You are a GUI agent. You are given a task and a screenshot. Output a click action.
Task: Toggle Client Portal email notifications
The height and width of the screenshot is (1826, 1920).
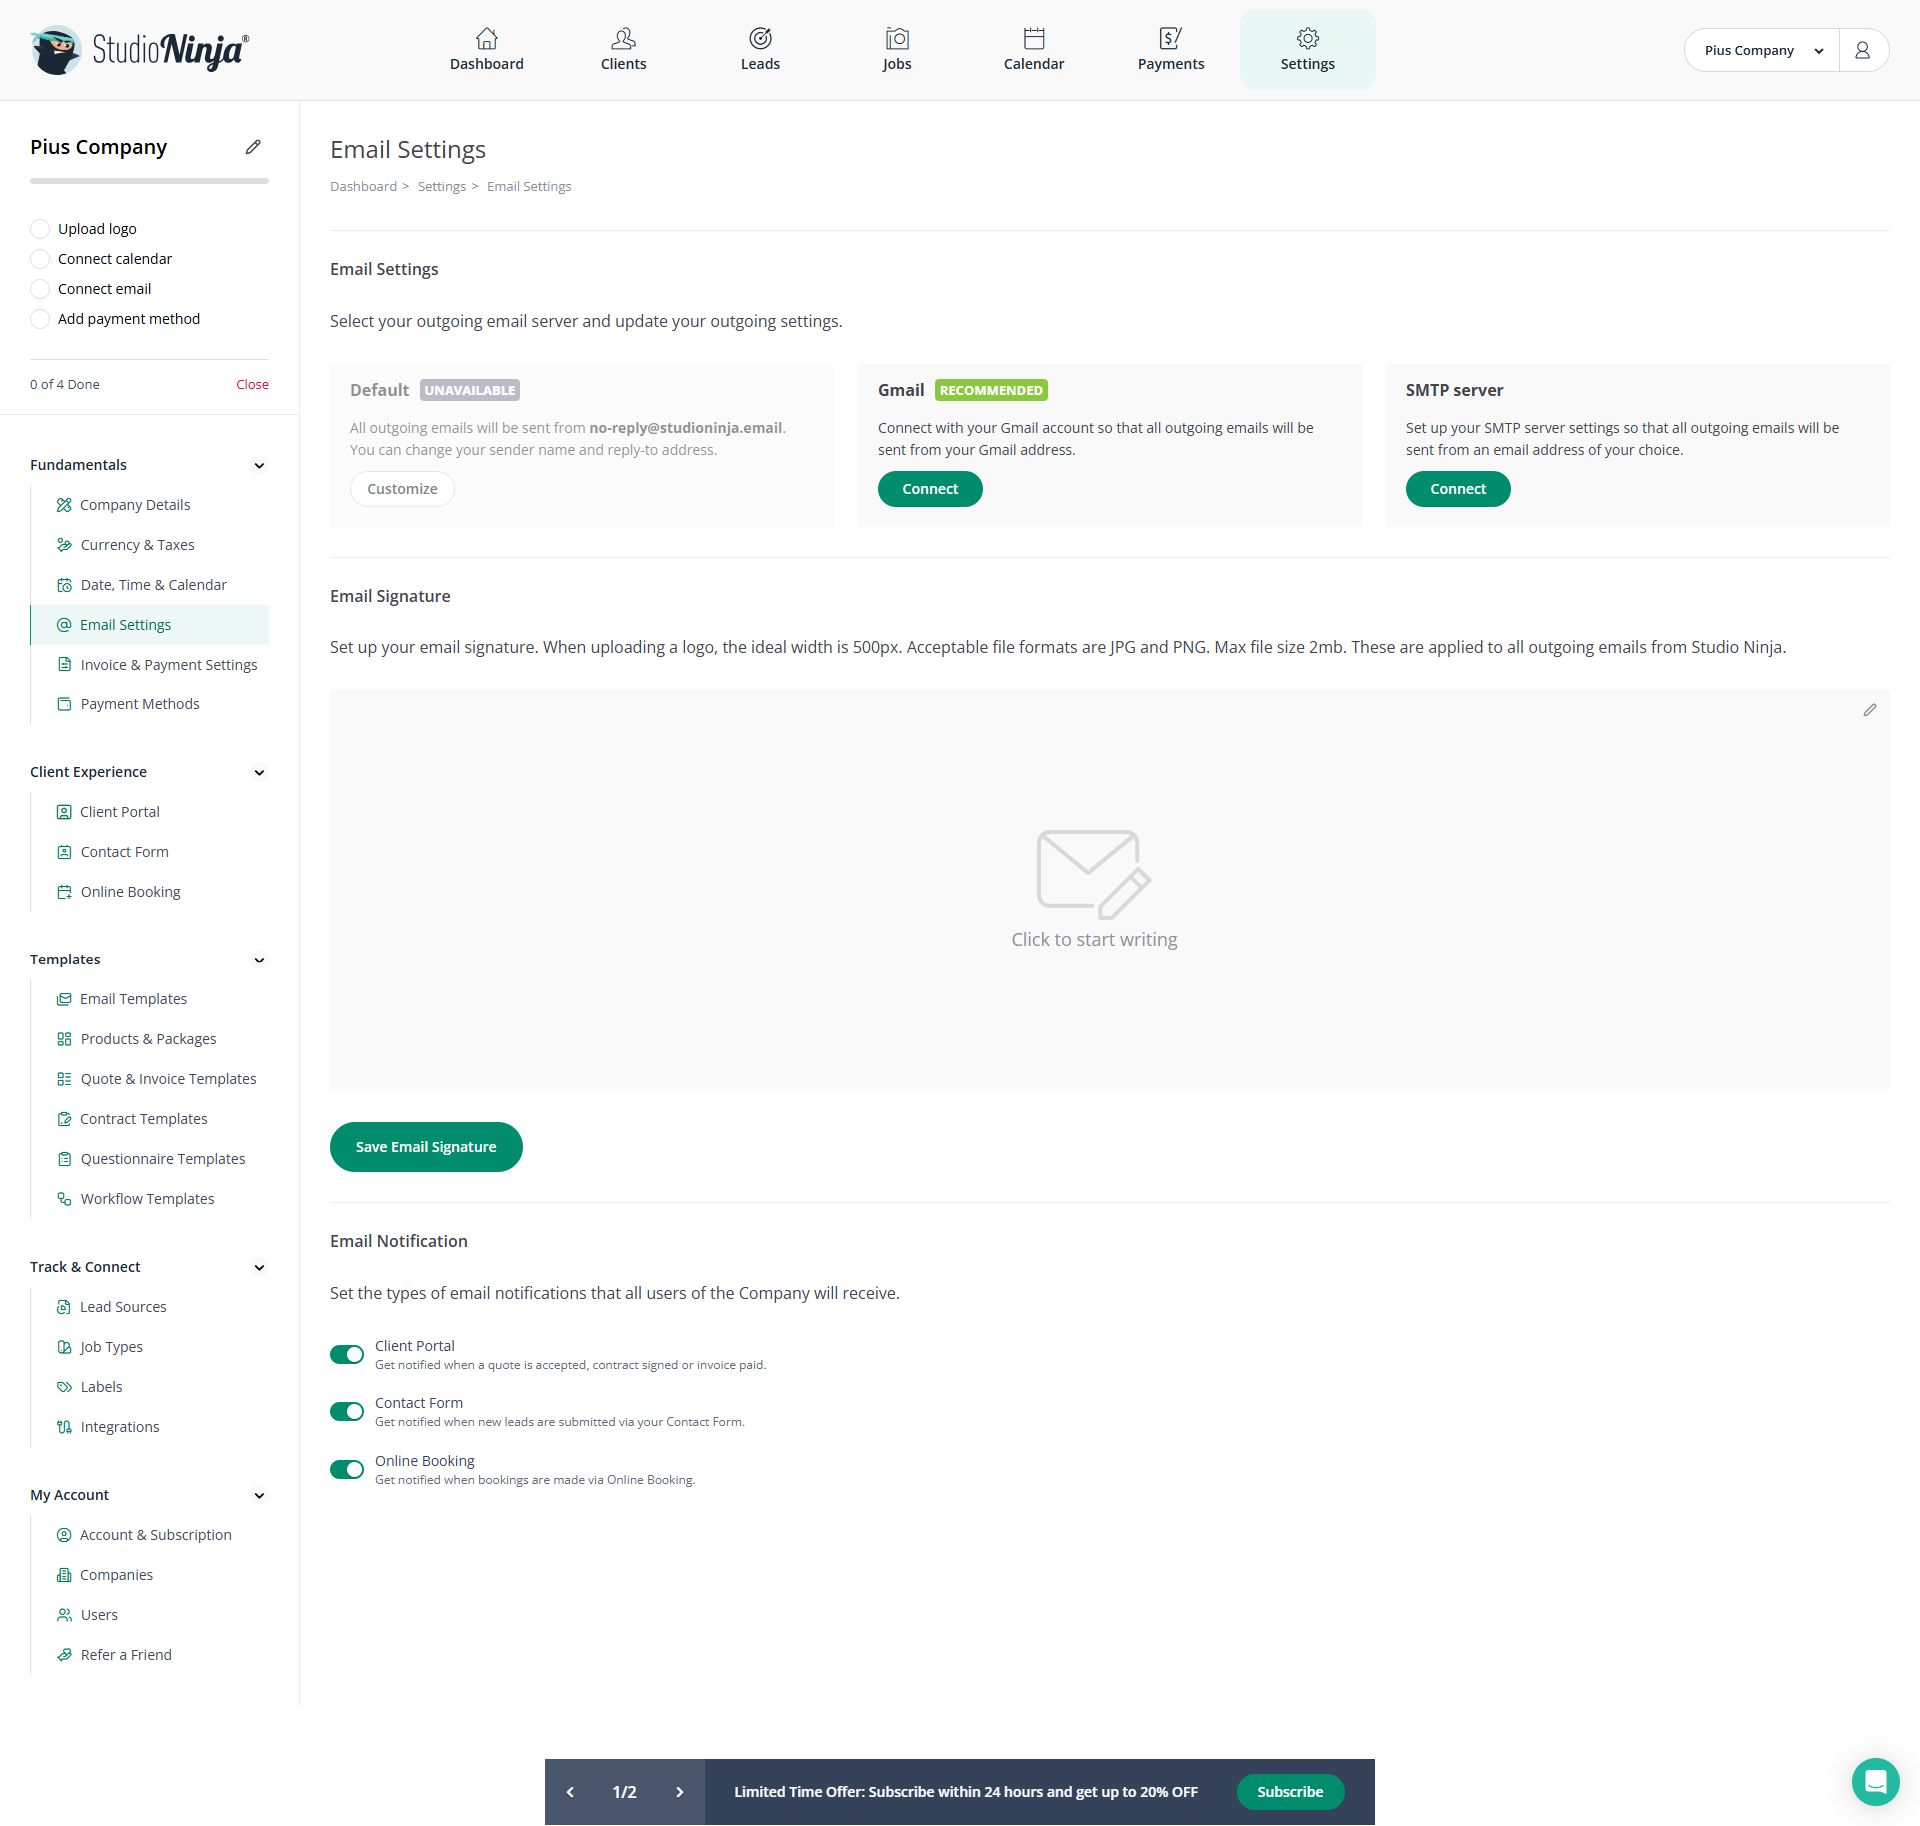click(x=347, y=1354)
